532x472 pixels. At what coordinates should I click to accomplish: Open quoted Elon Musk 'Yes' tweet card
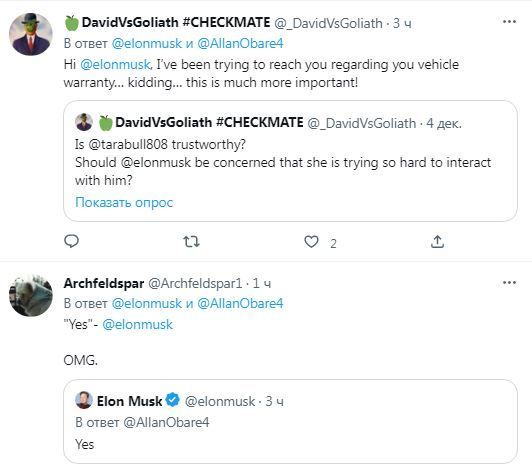pyautogui.click(x=290, y=421)
